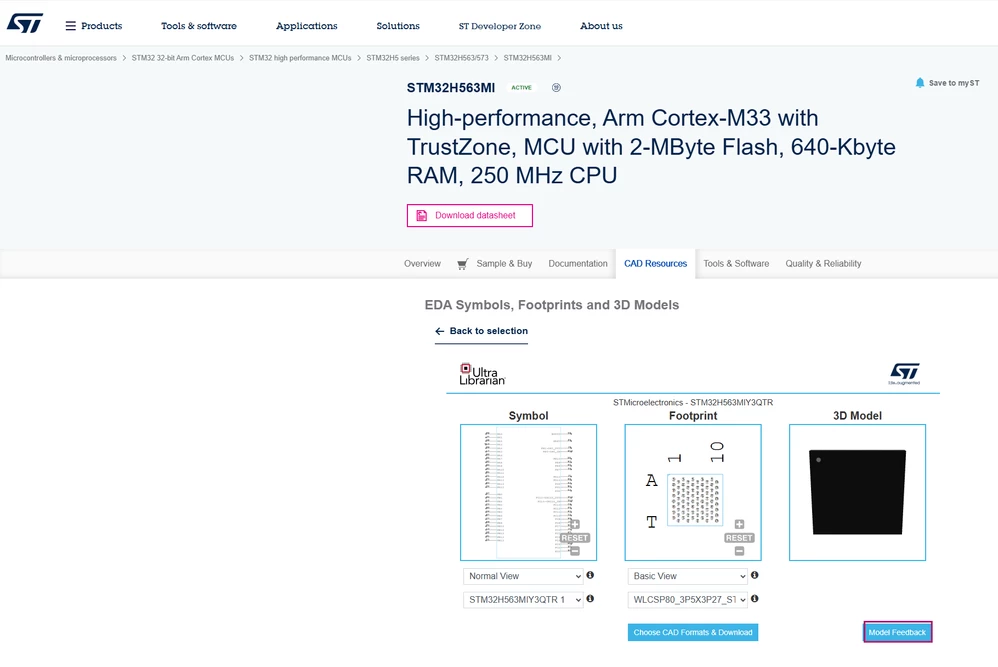
Task: Go to STM32H563/573 breadcrumb
Action: 461,58
